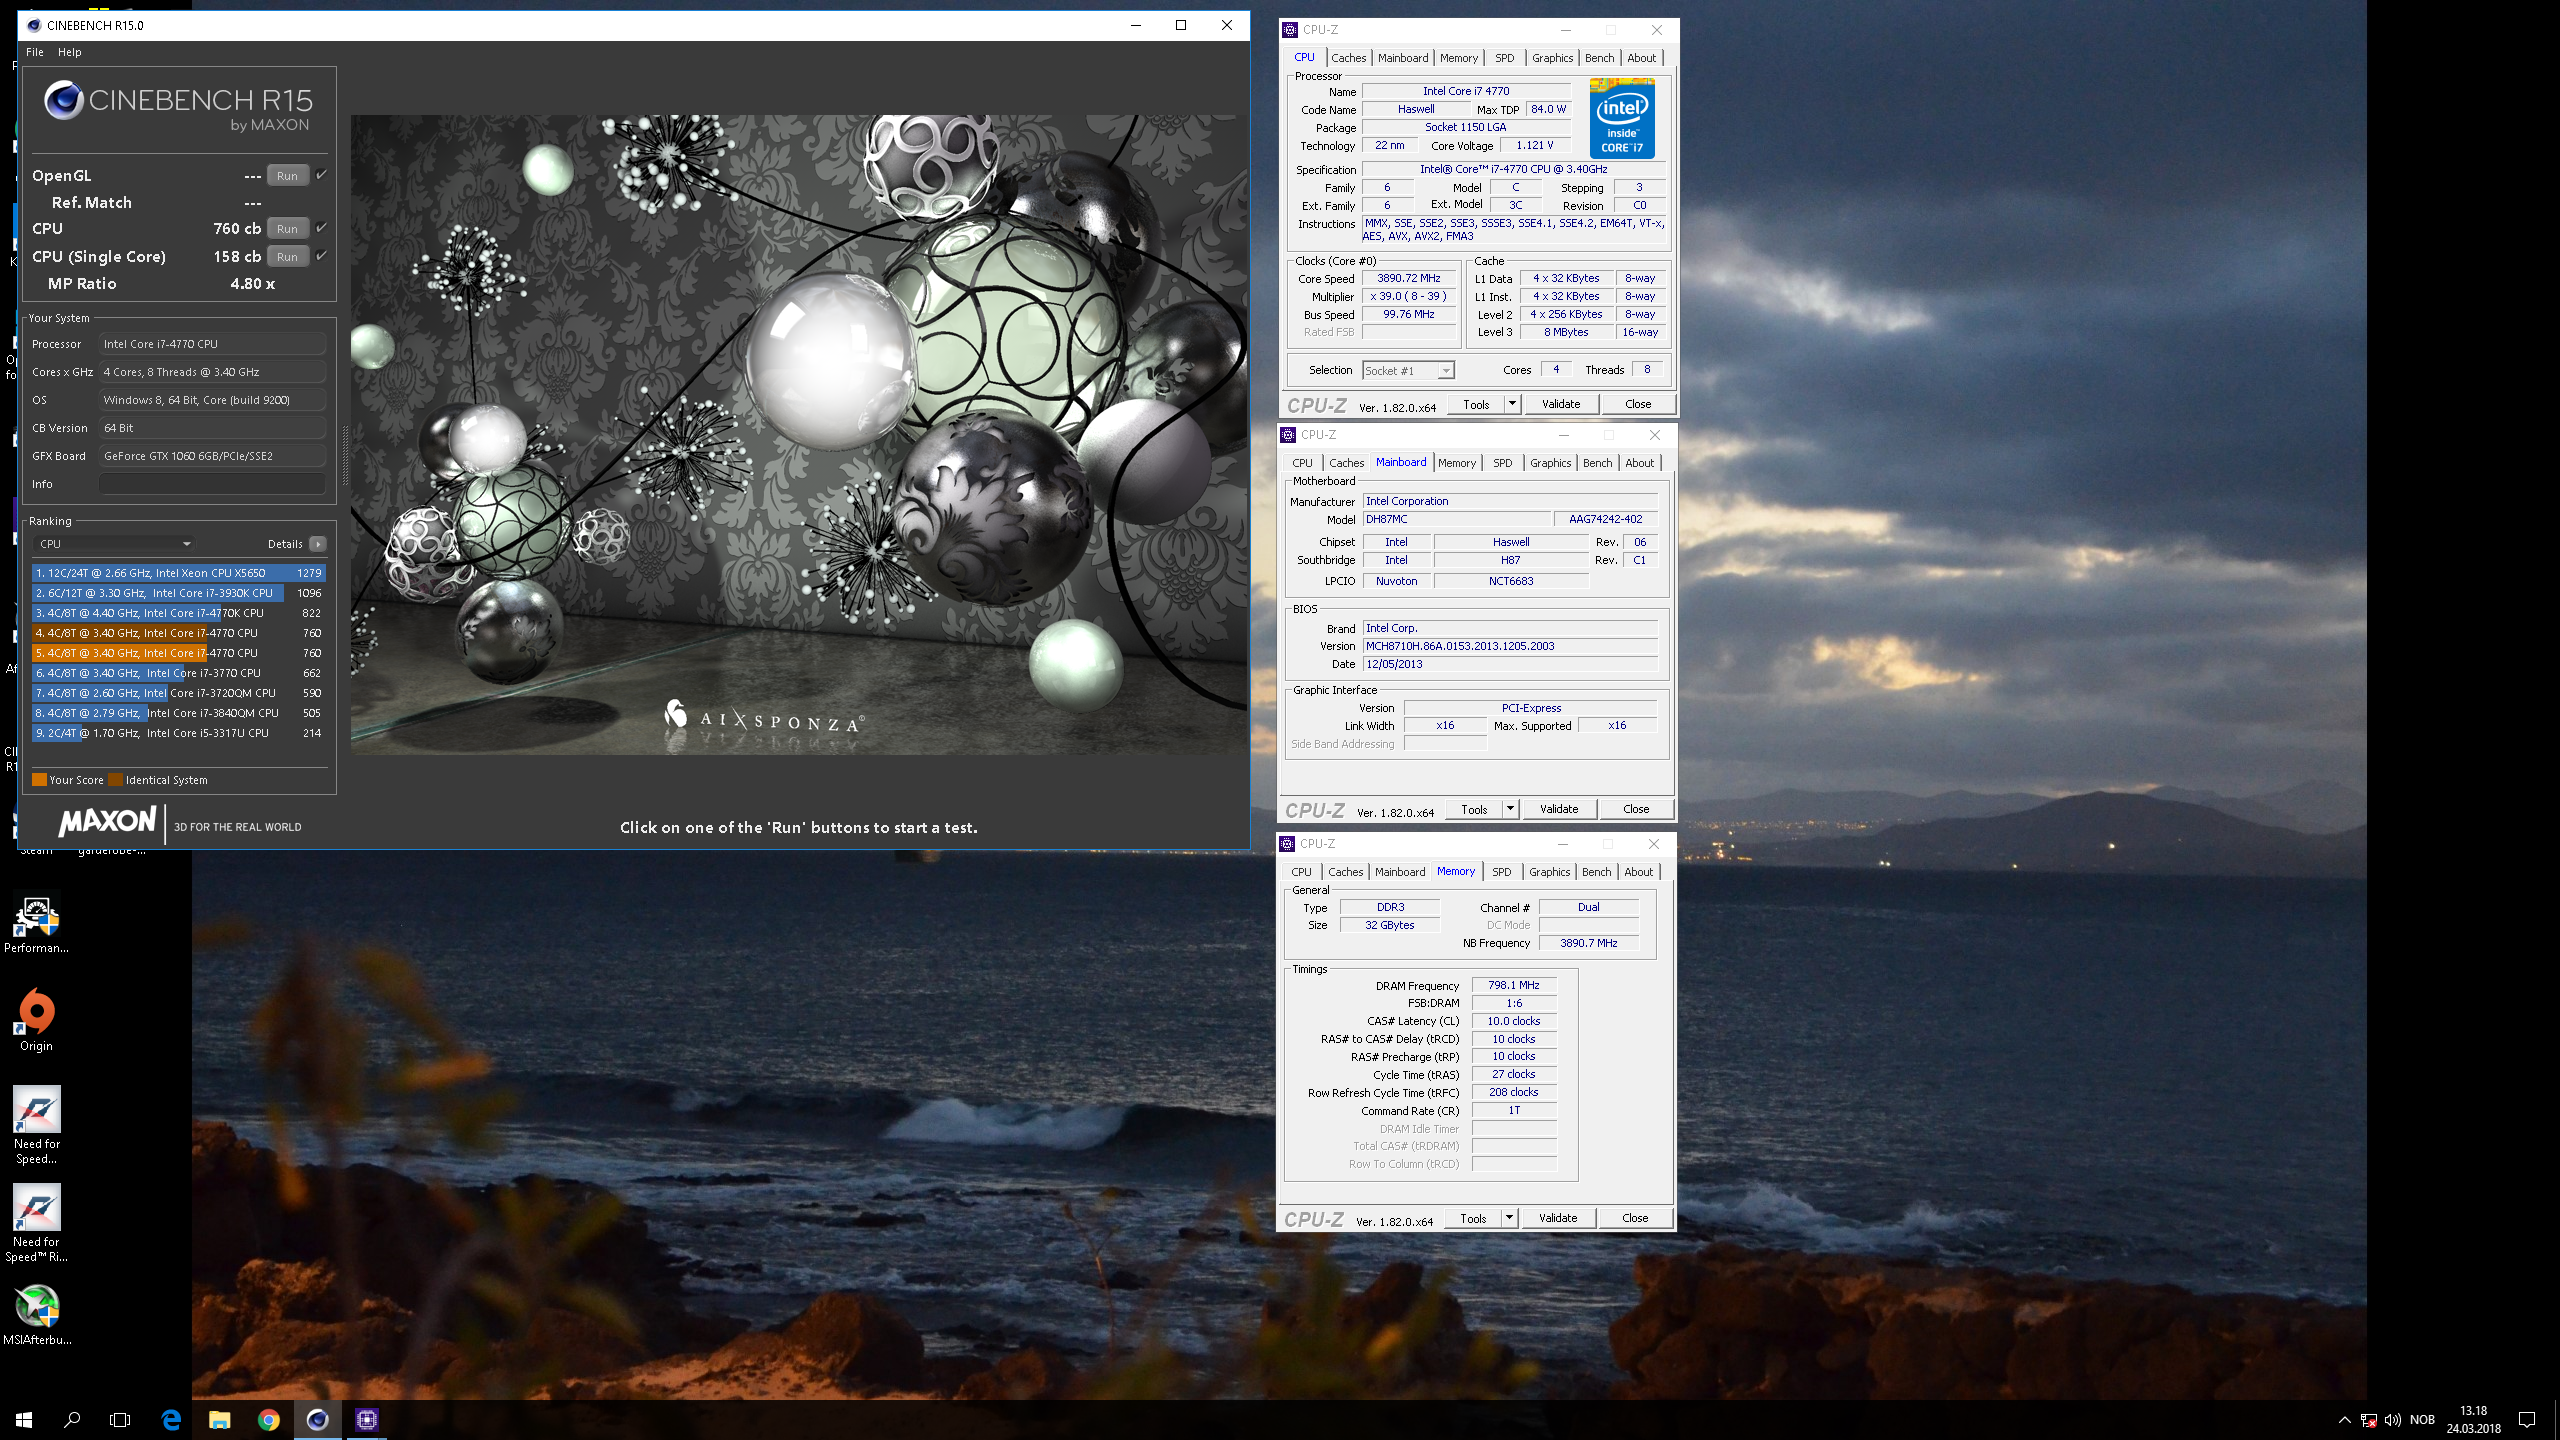Open Origin desktop shortcut
The image size is (2560, 1440).
point(36,1020)
